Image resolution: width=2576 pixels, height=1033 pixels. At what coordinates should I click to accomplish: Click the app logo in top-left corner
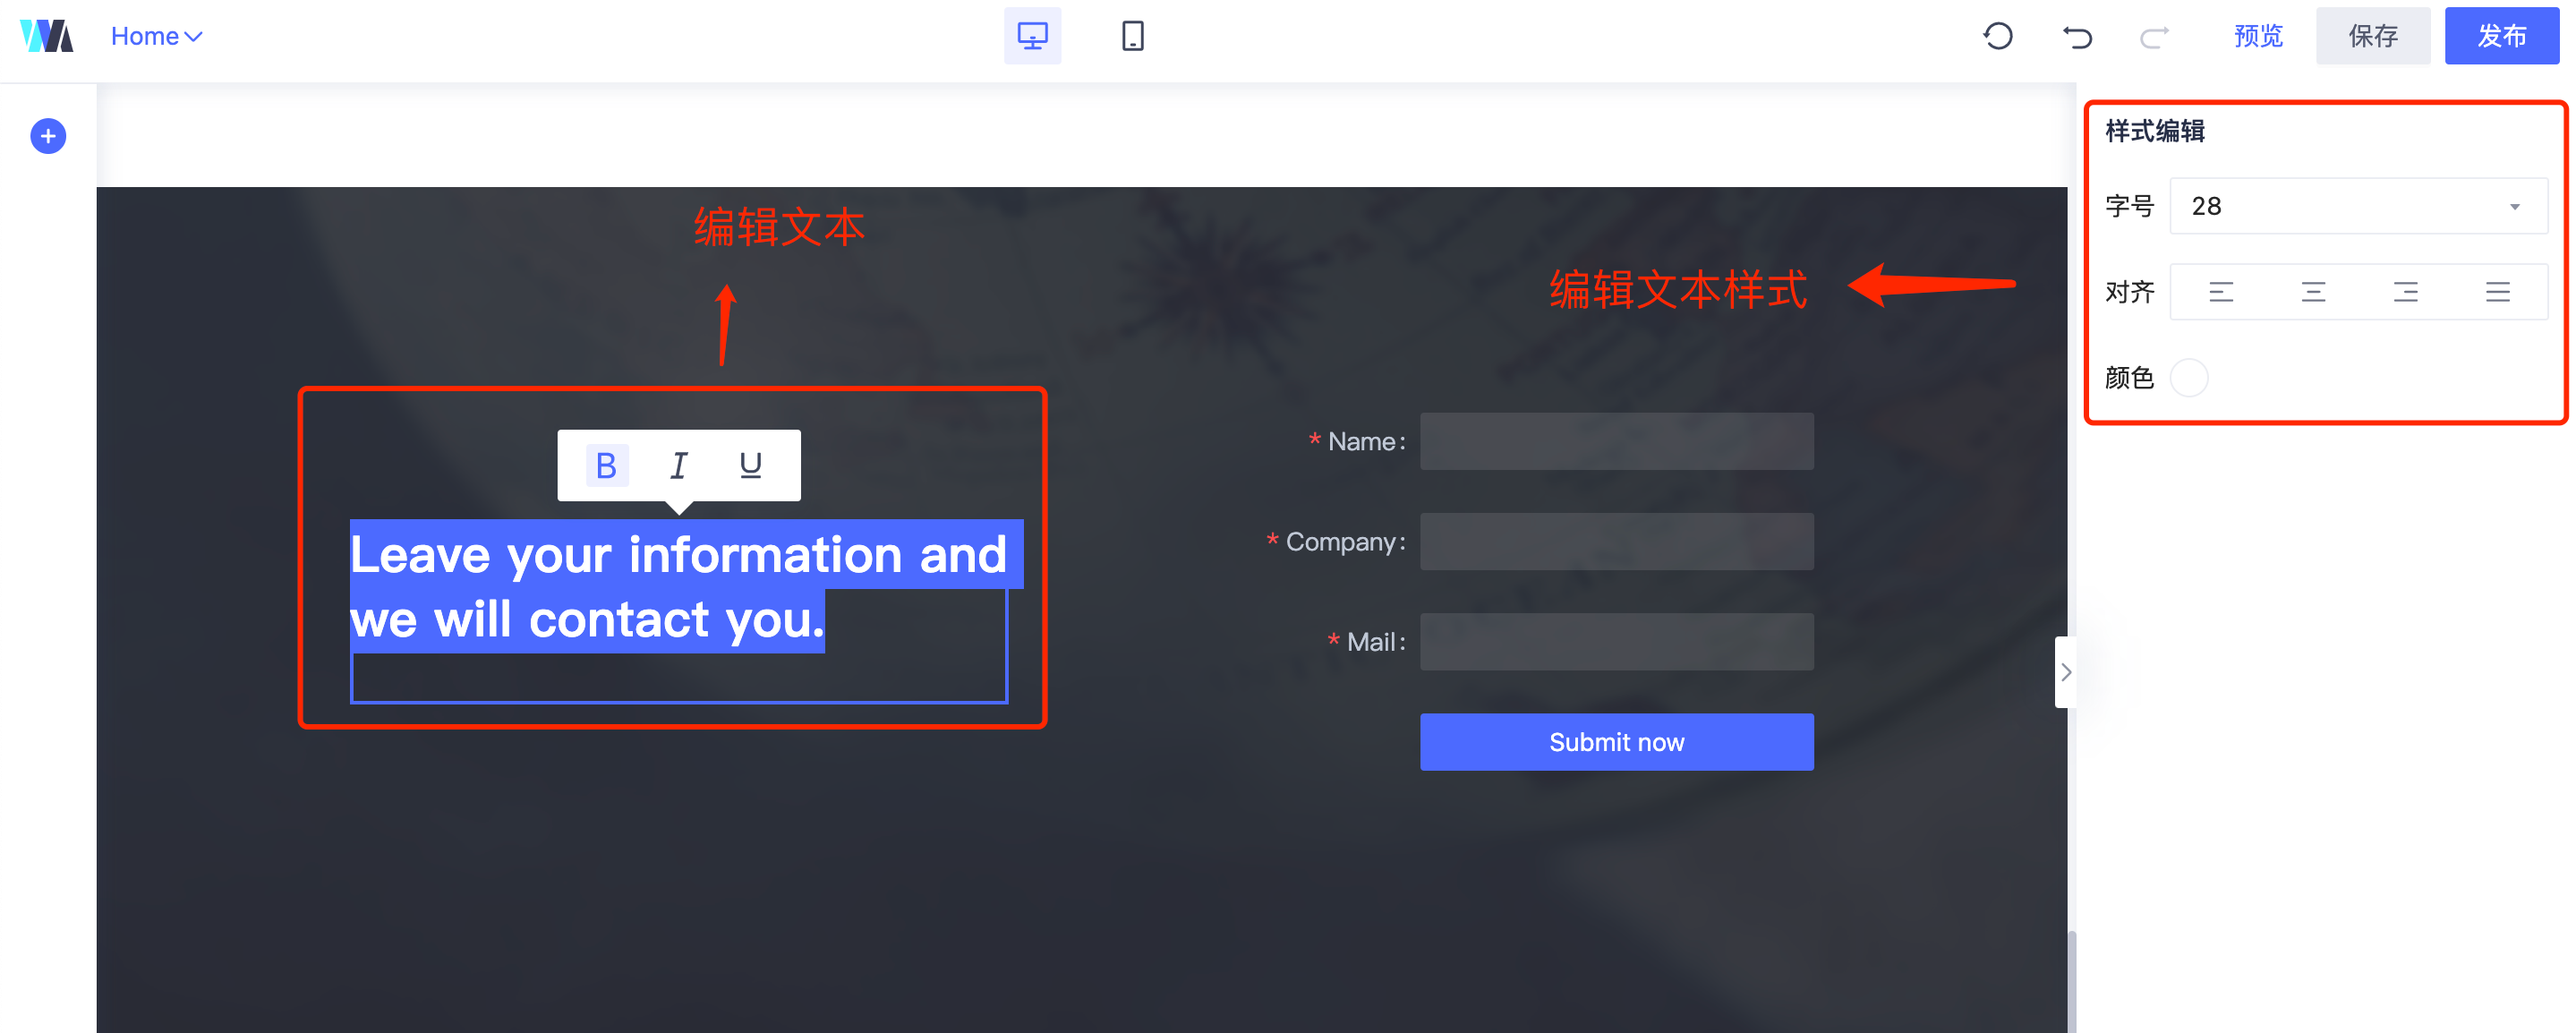coord(46,36)
